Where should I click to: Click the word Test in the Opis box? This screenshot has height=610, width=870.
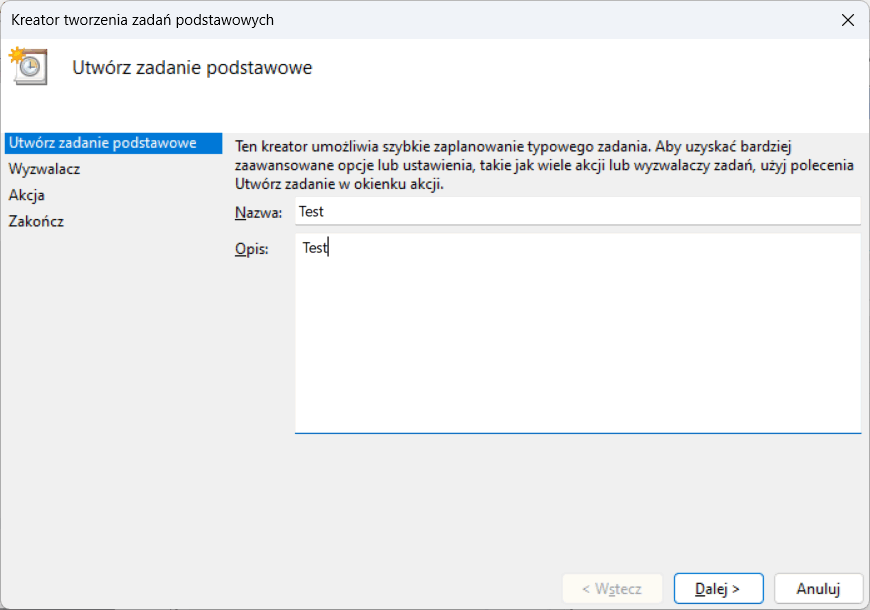click(314, 249)
